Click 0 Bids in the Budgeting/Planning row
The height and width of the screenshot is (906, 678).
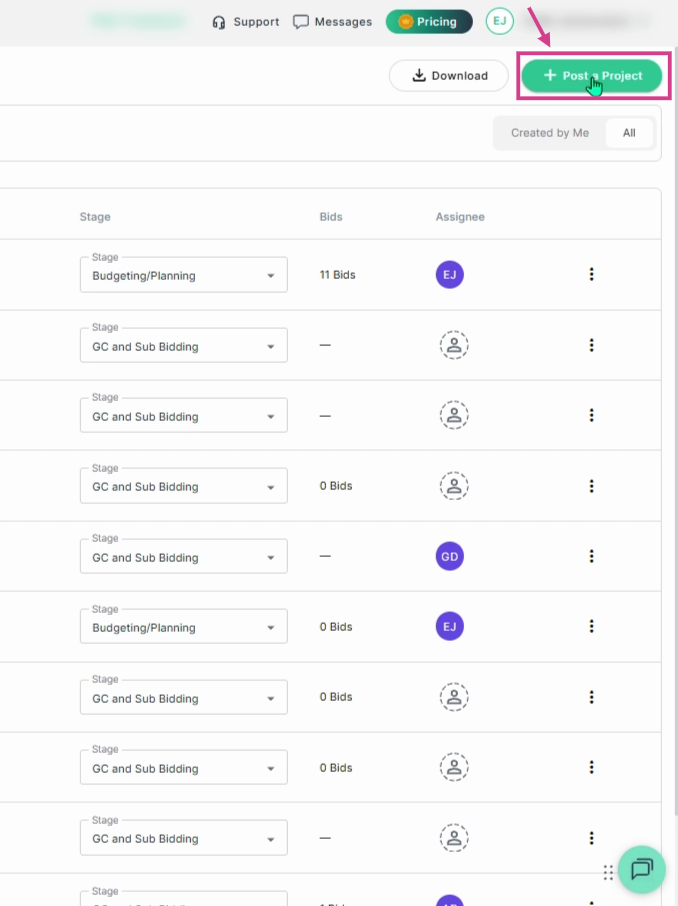336,627
